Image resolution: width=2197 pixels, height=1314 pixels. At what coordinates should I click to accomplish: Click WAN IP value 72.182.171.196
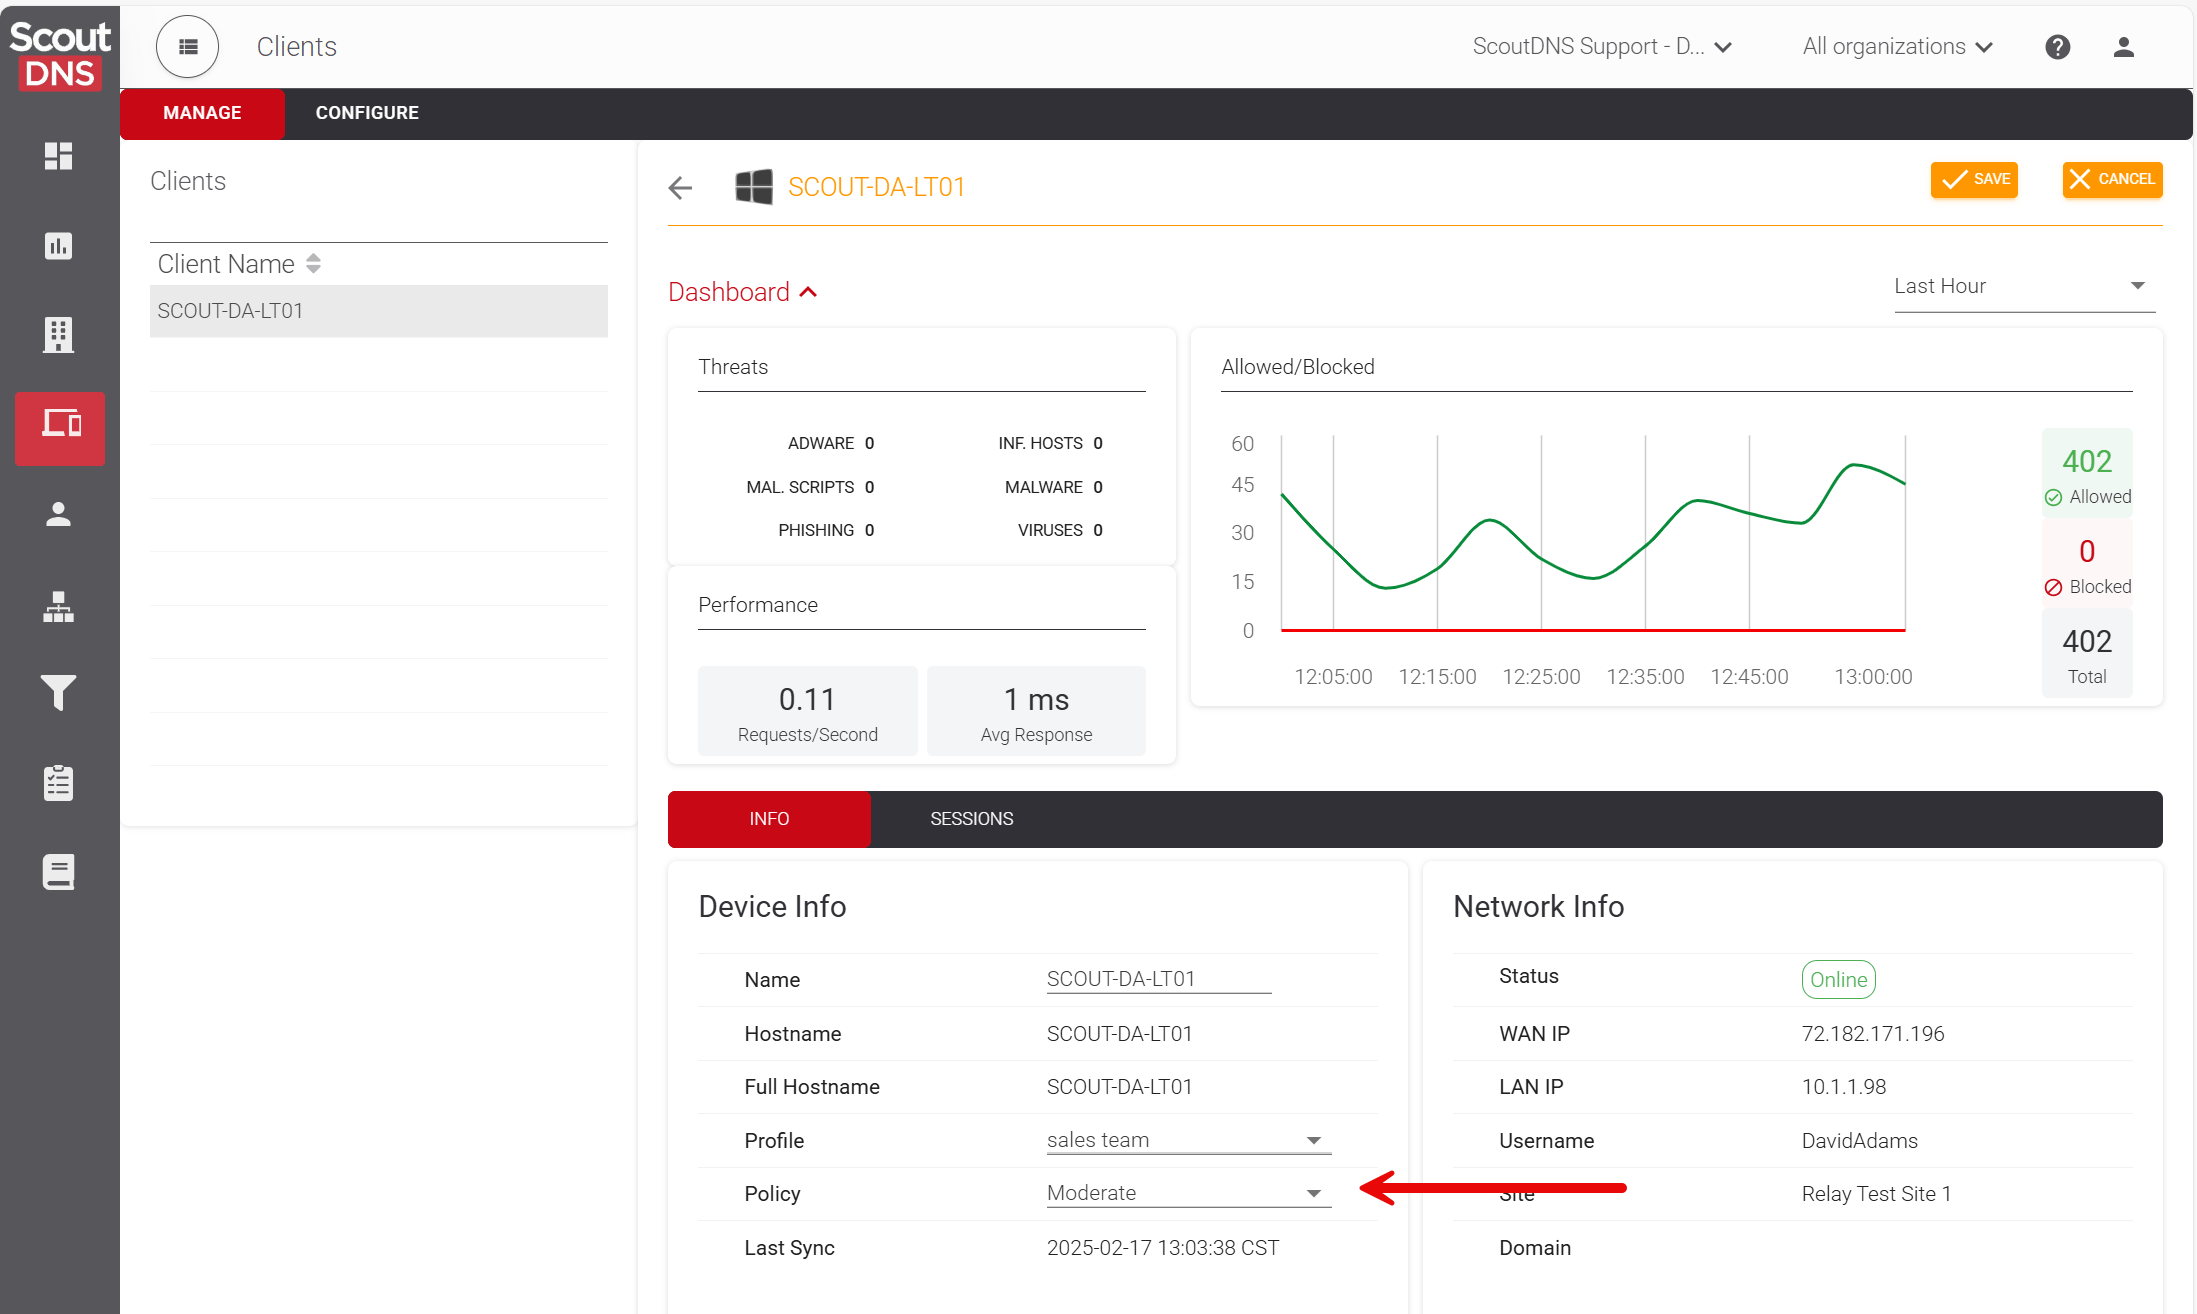tap(1873, 1034)
